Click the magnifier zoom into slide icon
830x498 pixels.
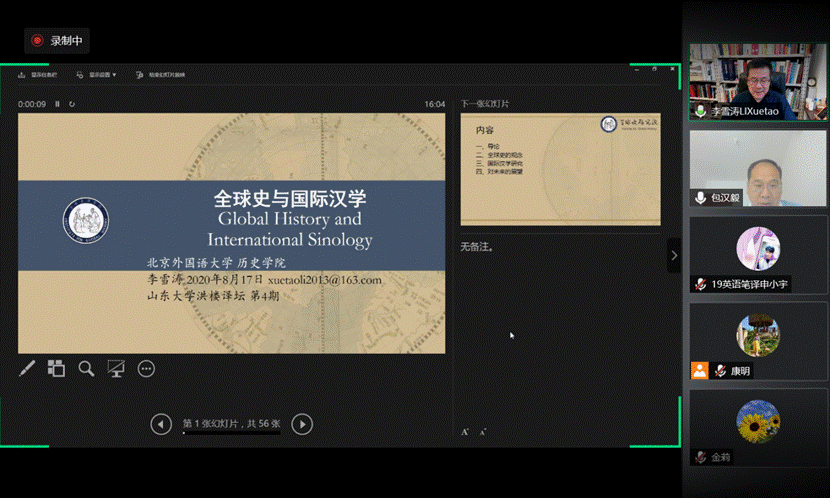click(86, 369)
